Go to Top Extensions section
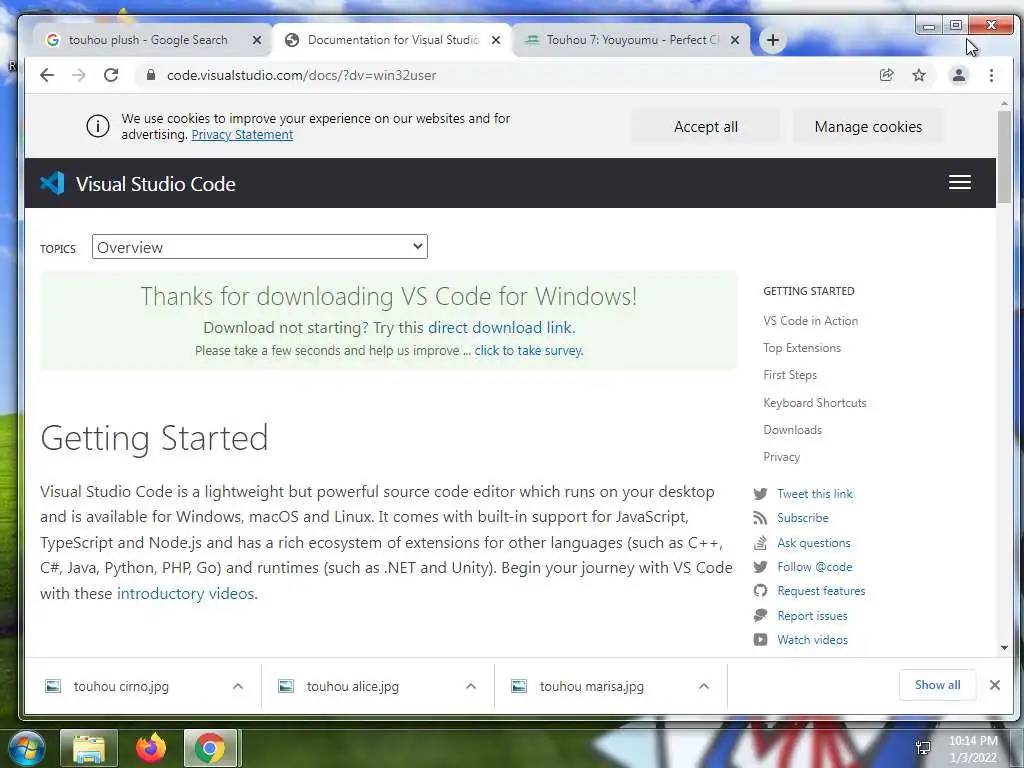This screenshot has width=1024, height=768. pos(802,348)
